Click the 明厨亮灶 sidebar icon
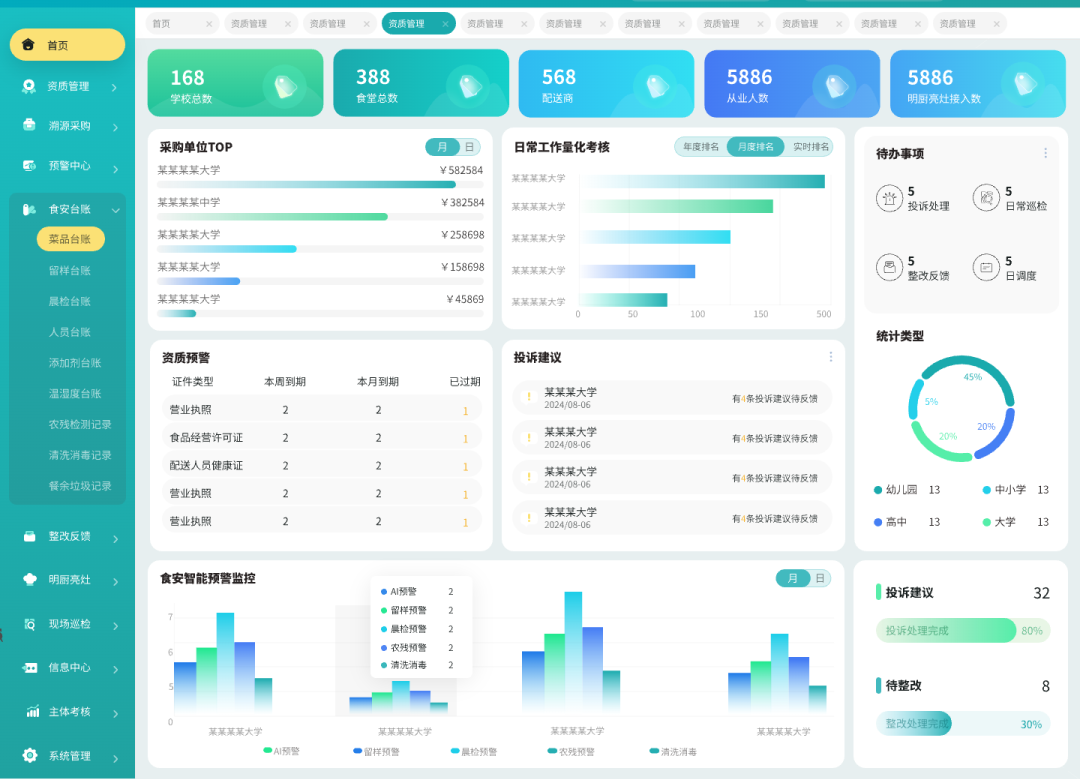This screenshot has width=1080, height=779. (x=30, y=579)
